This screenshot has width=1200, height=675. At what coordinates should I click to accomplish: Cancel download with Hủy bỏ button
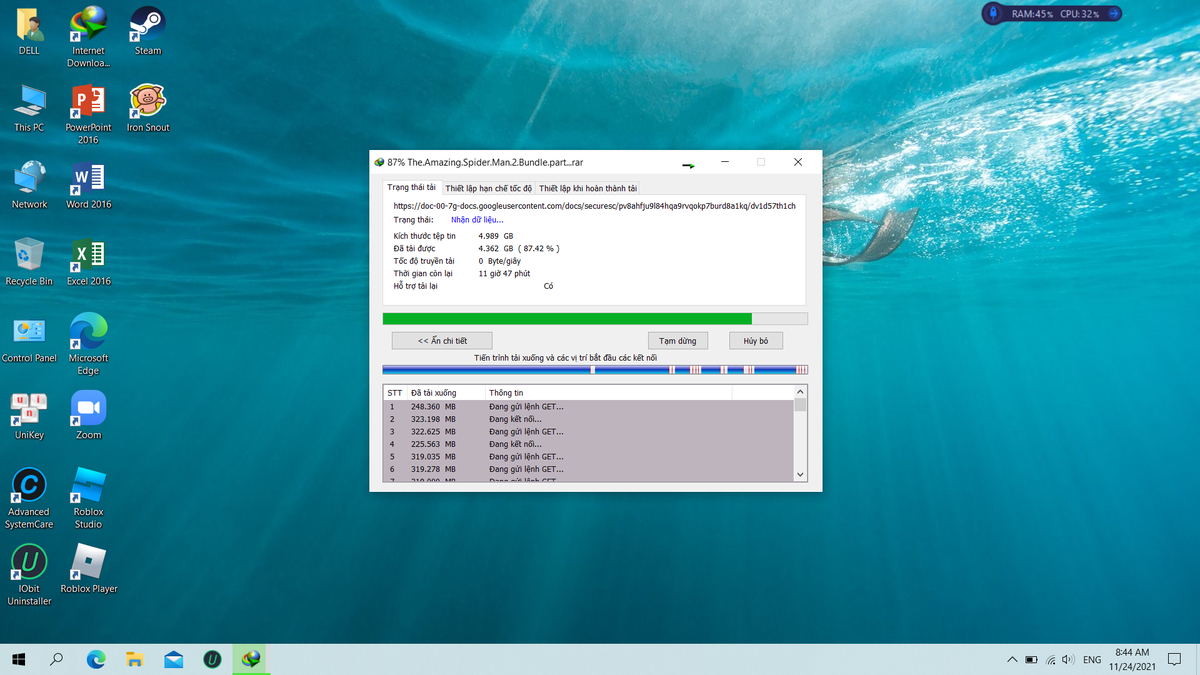coord(756,341)
